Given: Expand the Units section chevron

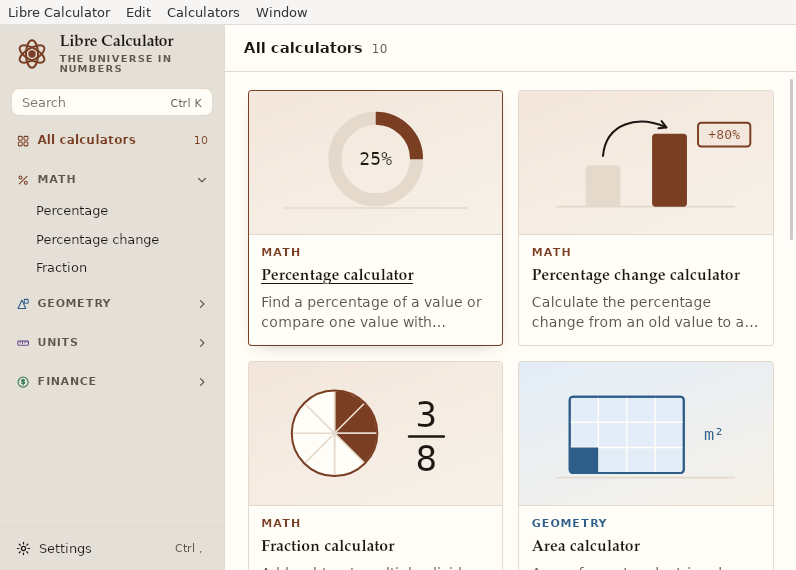Looking at the screenshot, I should [x=202, y=343].
